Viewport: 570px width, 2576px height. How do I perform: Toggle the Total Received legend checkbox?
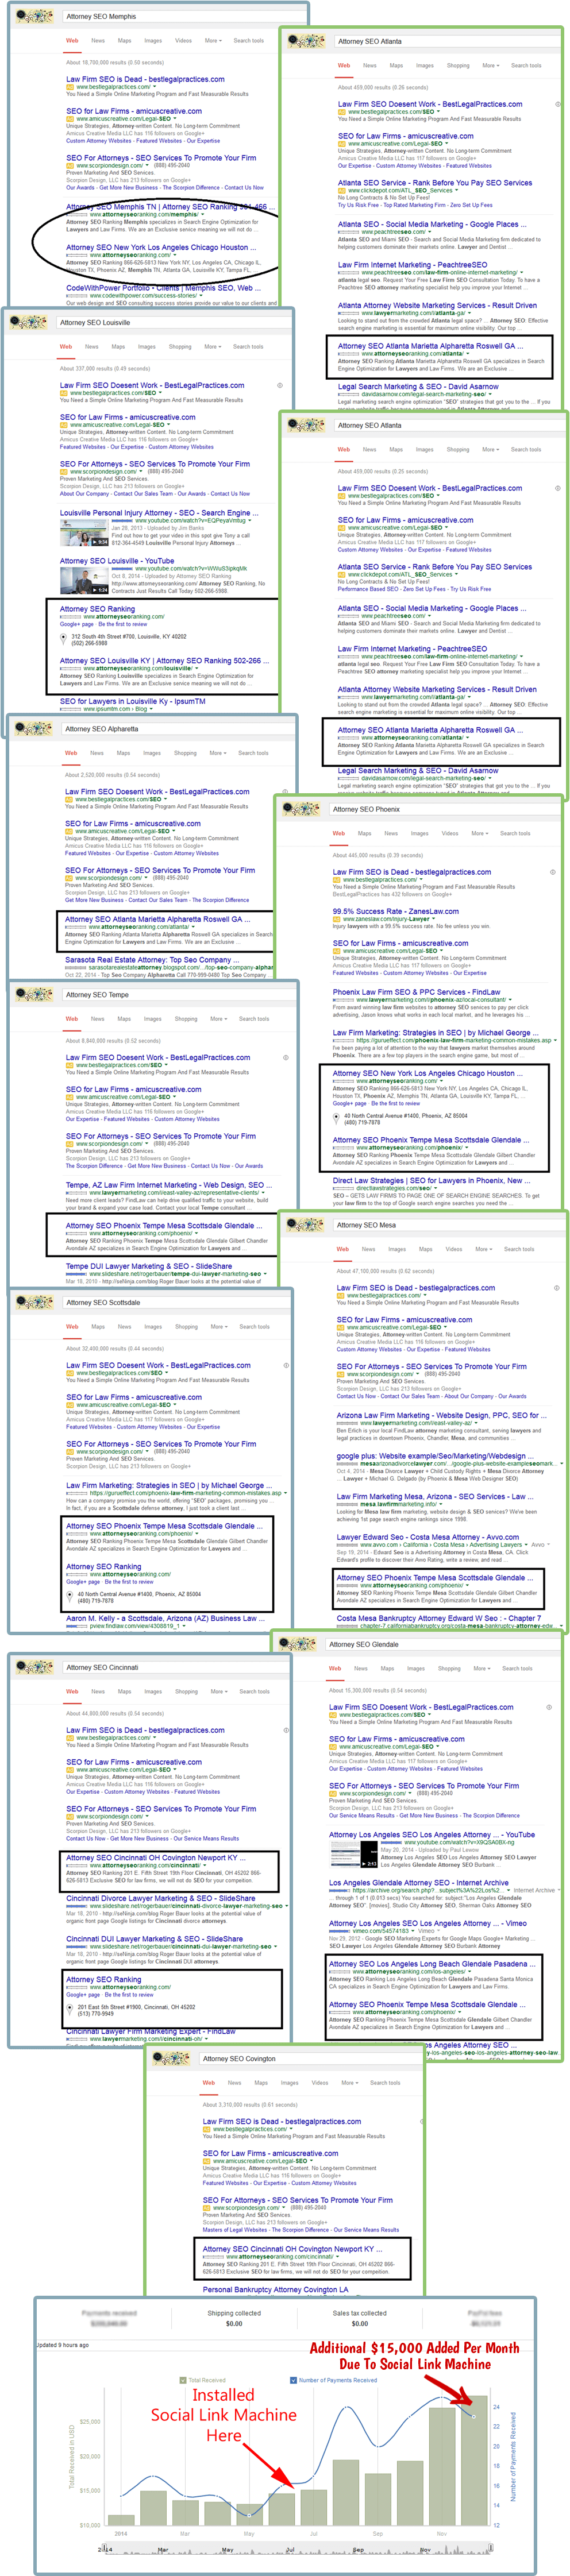183,2380
